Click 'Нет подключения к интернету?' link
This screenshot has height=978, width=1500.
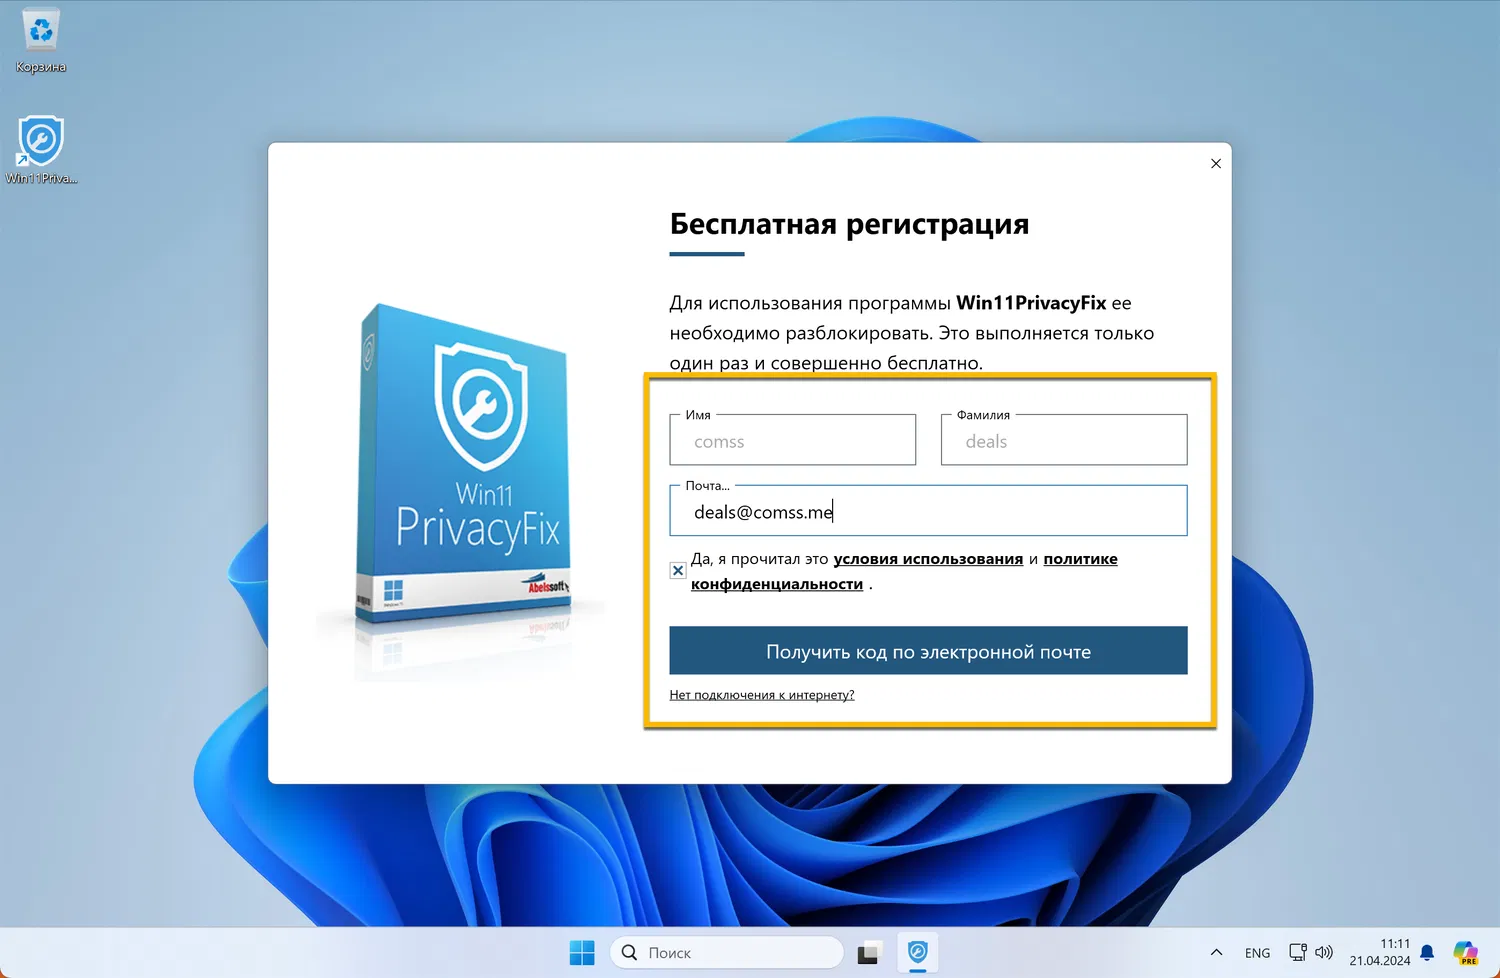coord(762,694)
